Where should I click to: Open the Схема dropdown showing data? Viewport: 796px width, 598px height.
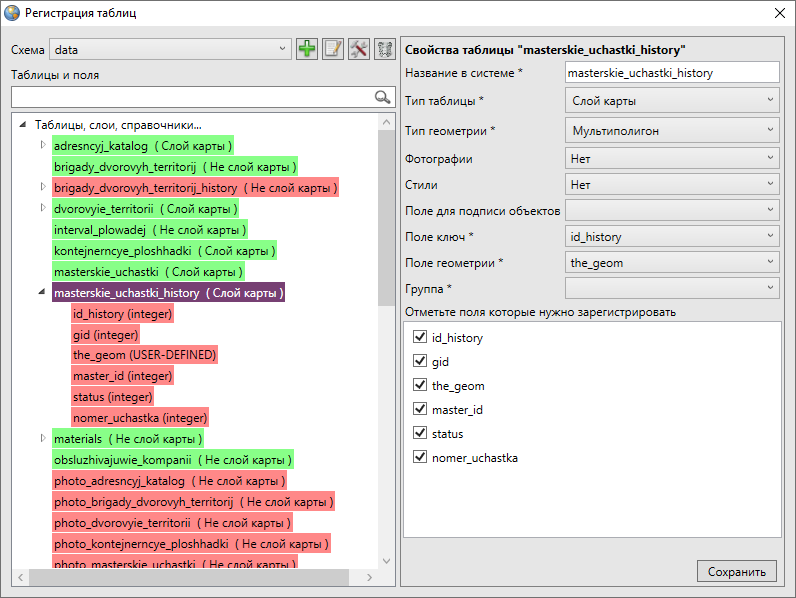click(170, 49)
